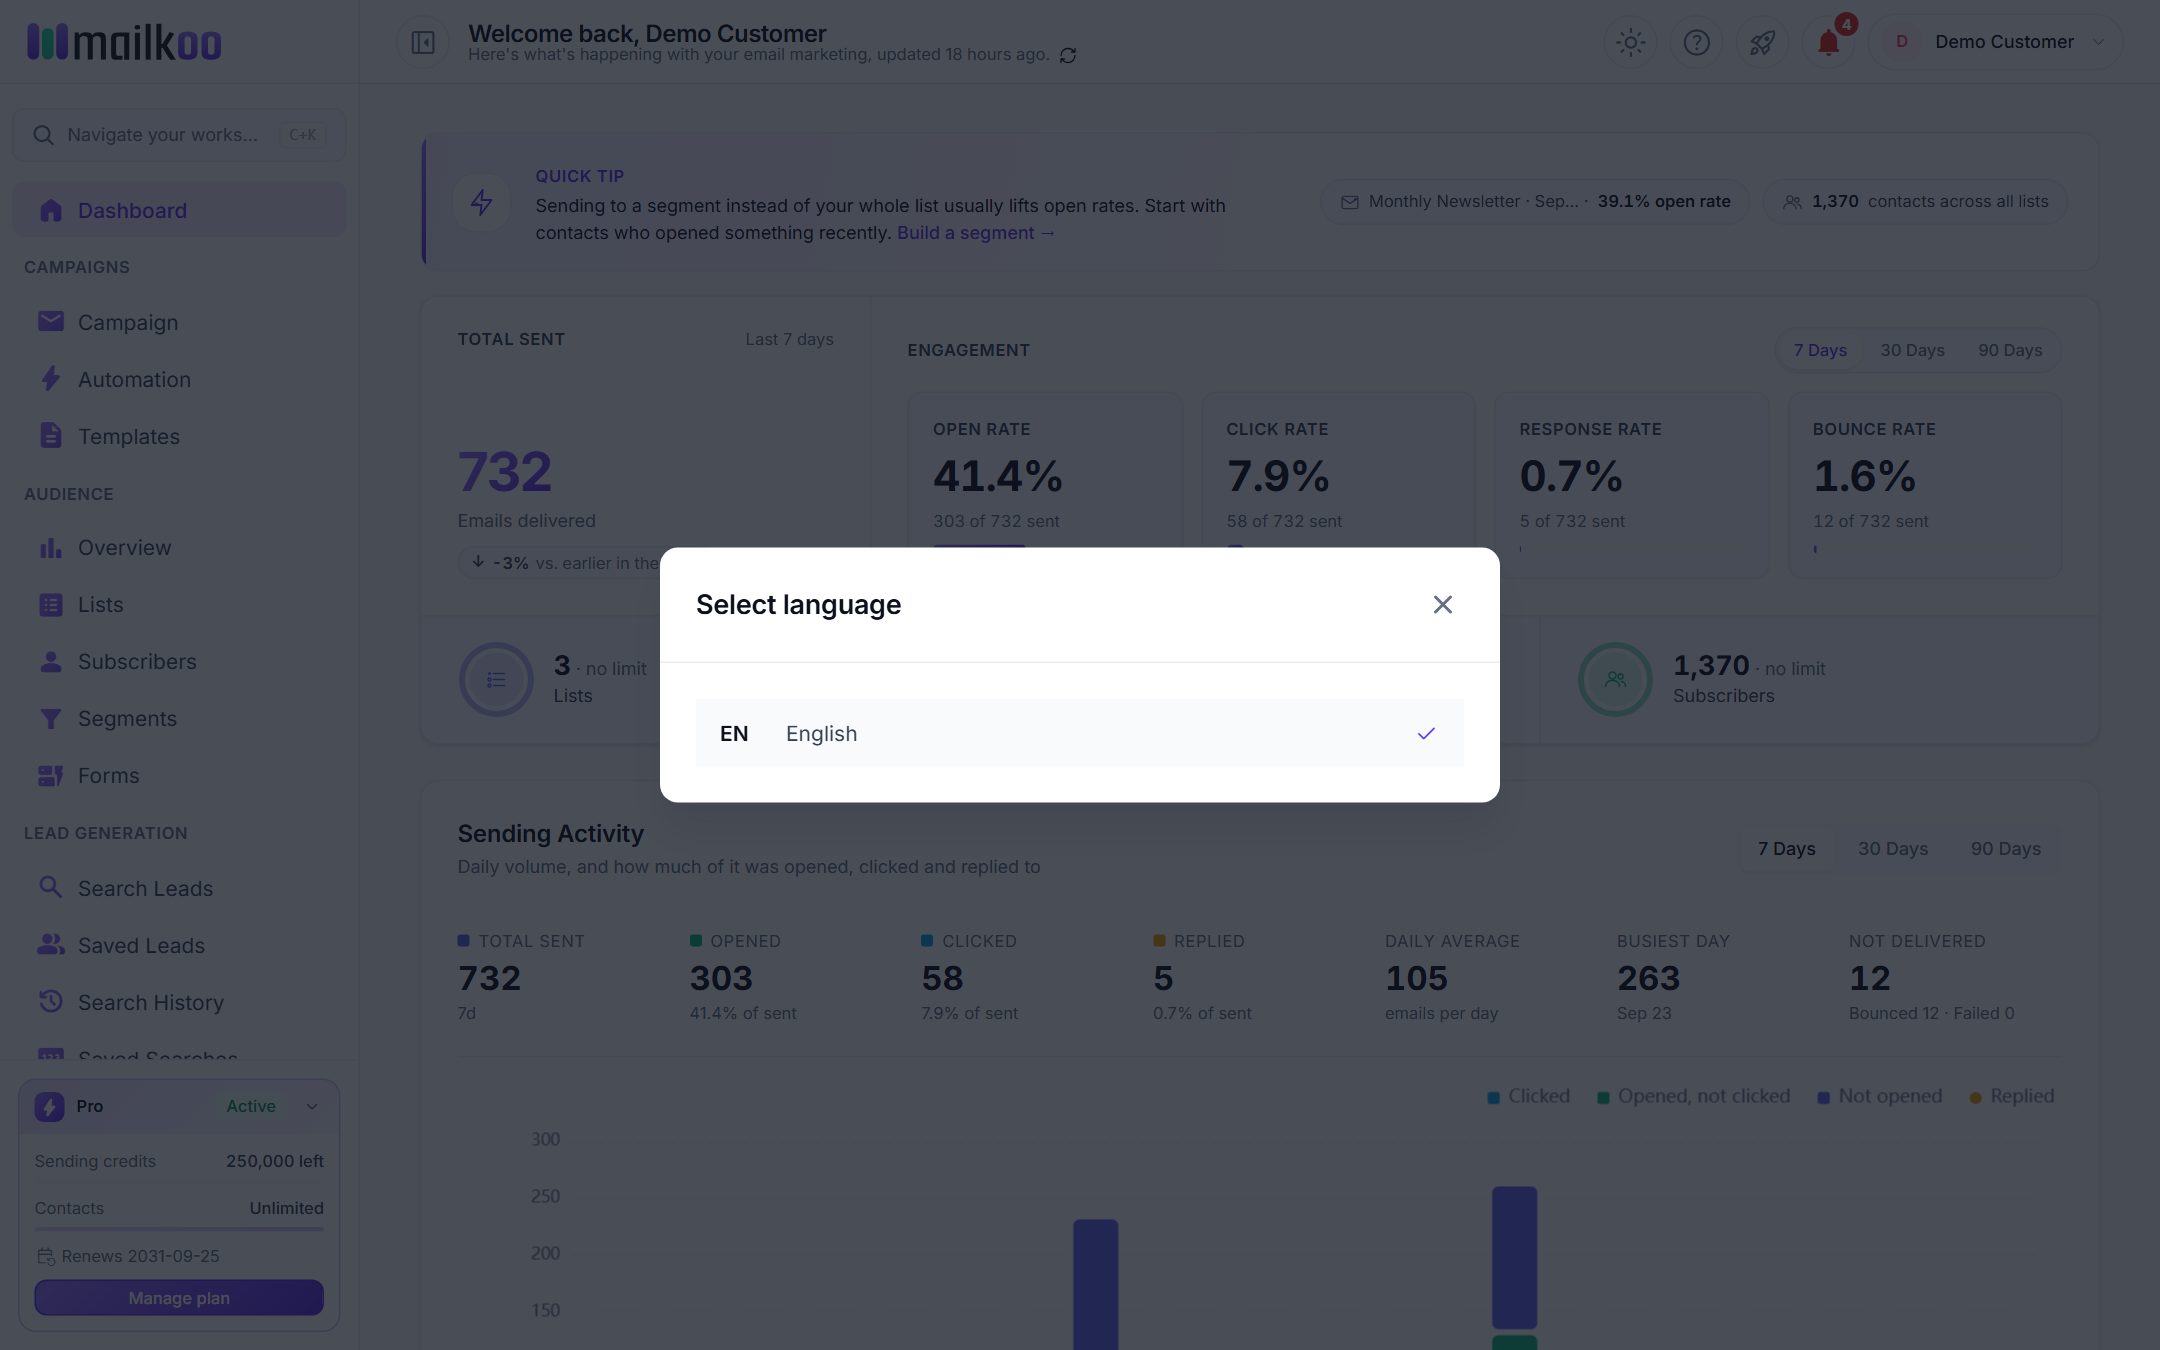Select 30 Days in Sending Activity
Image resolution: width=2160 pixels, height=1350 pixels.
click(x=1892, y=848)
